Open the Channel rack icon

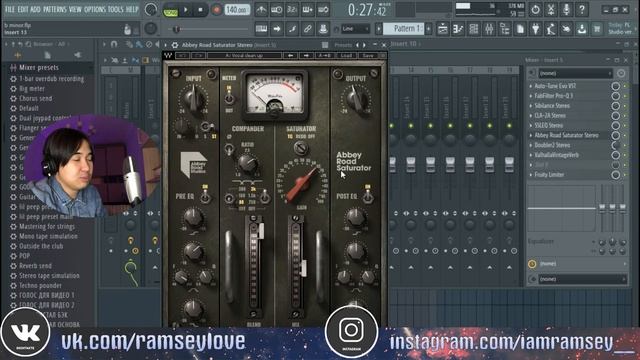pyautogui.click(x=473, y=29)
